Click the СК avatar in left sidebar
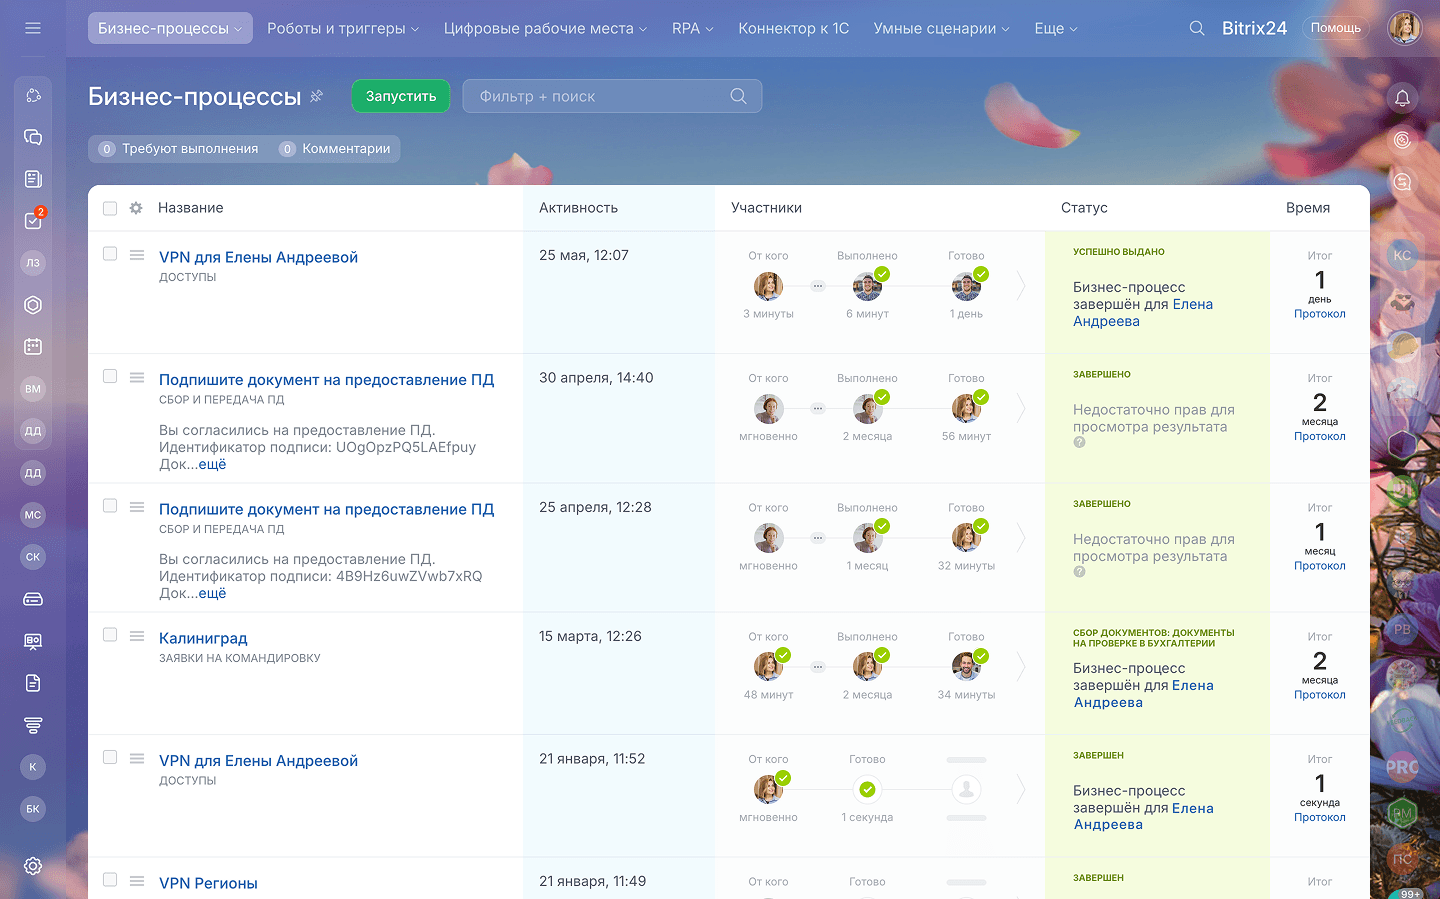Screen dimensions: 1440x899 click(33, 557)
